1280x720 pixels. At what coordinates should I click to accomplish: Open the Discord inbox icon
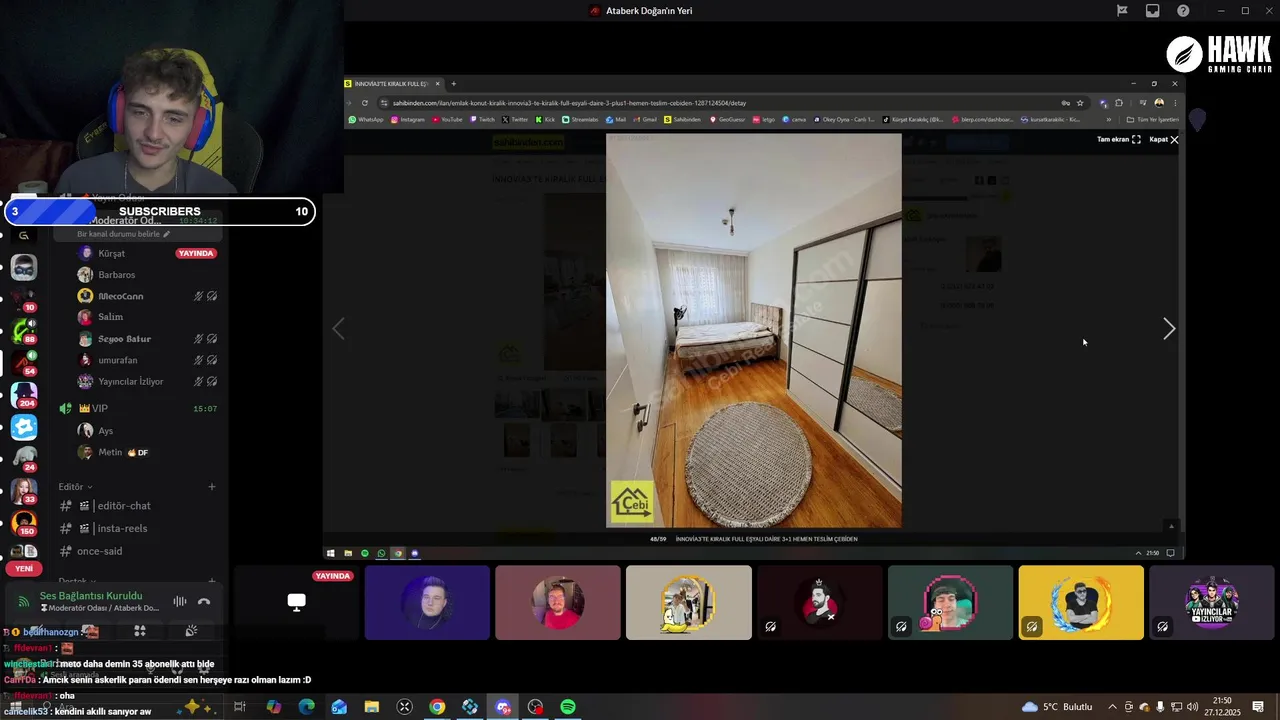tap(1153, 11)
